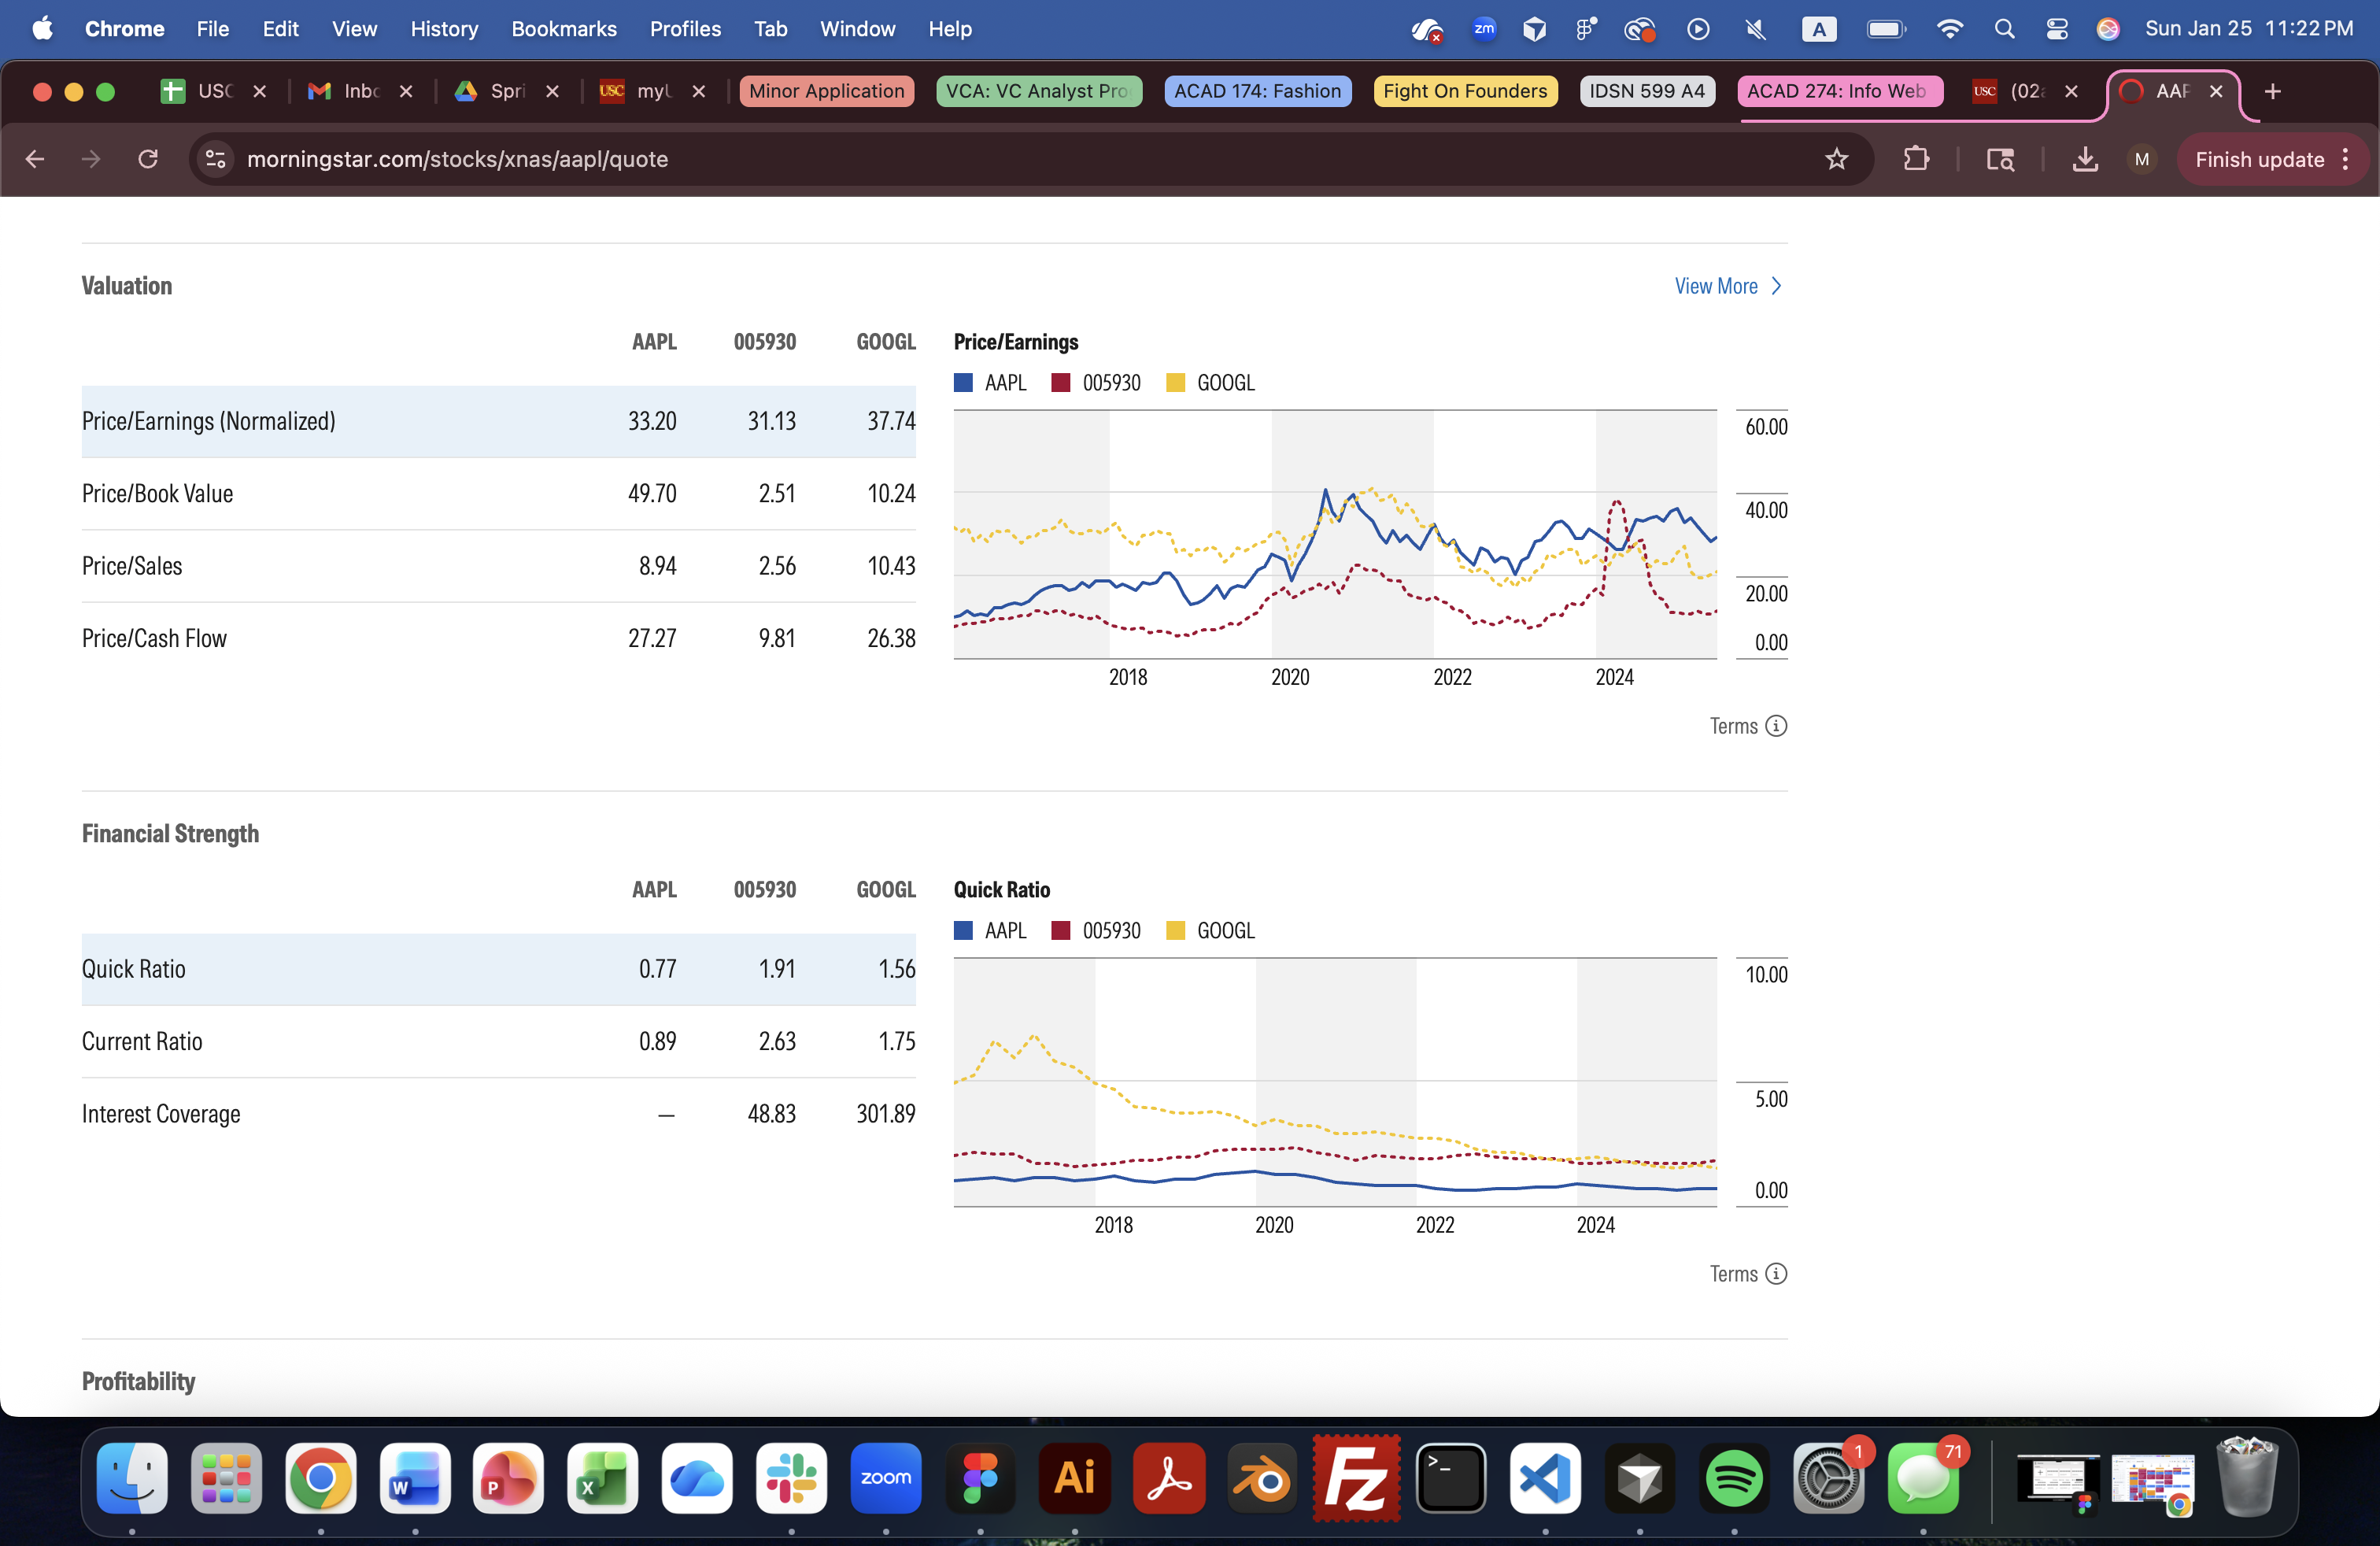Toggle the 005930 legend in the Price/Earnings chart
Image resolution: width=2380 pixels, height=1546 pixels.
click(1110, 383)
